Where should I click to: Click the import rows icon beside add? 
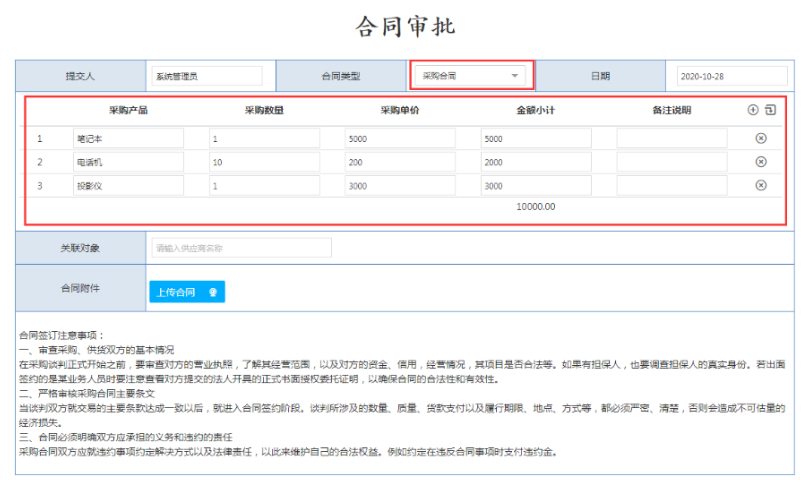click(770, 110)
